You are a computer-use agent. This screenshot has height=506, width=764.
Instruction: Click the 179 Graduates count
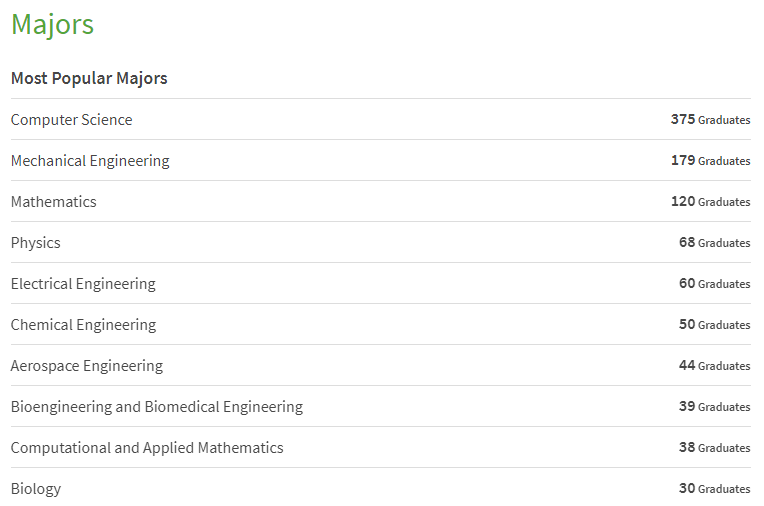[710, 160]
